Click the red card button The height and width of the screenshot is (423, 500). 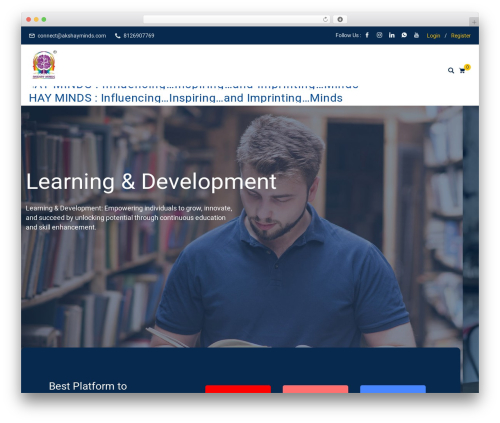coord(238,389)
